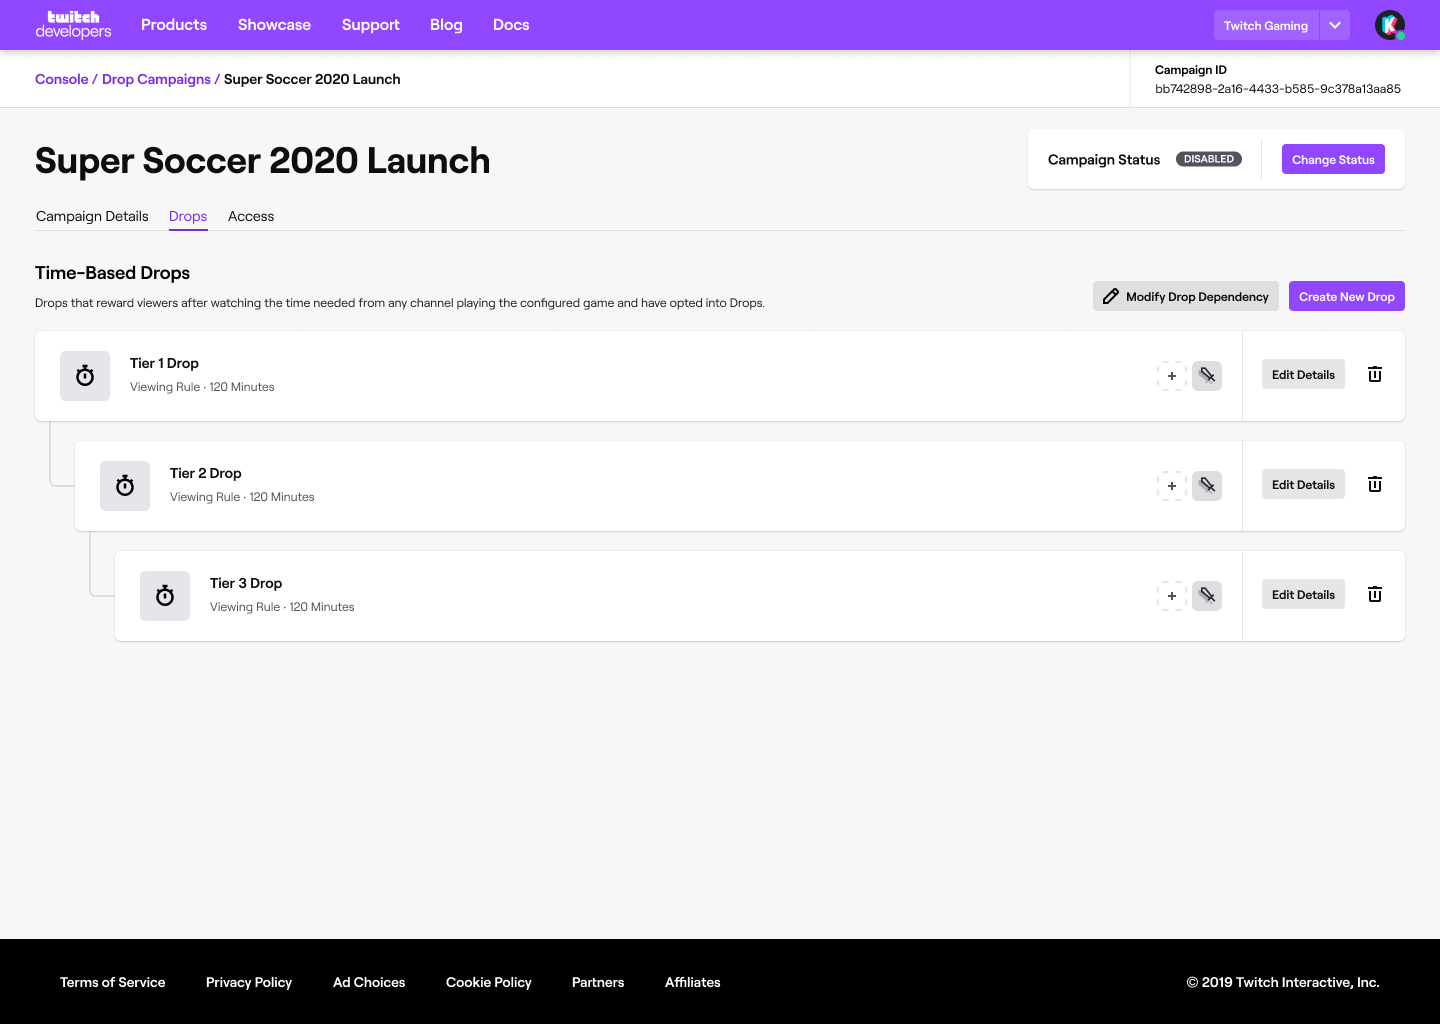Open the Twitch user avatar in the header
Image resolution: width=1440 pixels, height=1024 pixels.
[x=1390, y=24]
